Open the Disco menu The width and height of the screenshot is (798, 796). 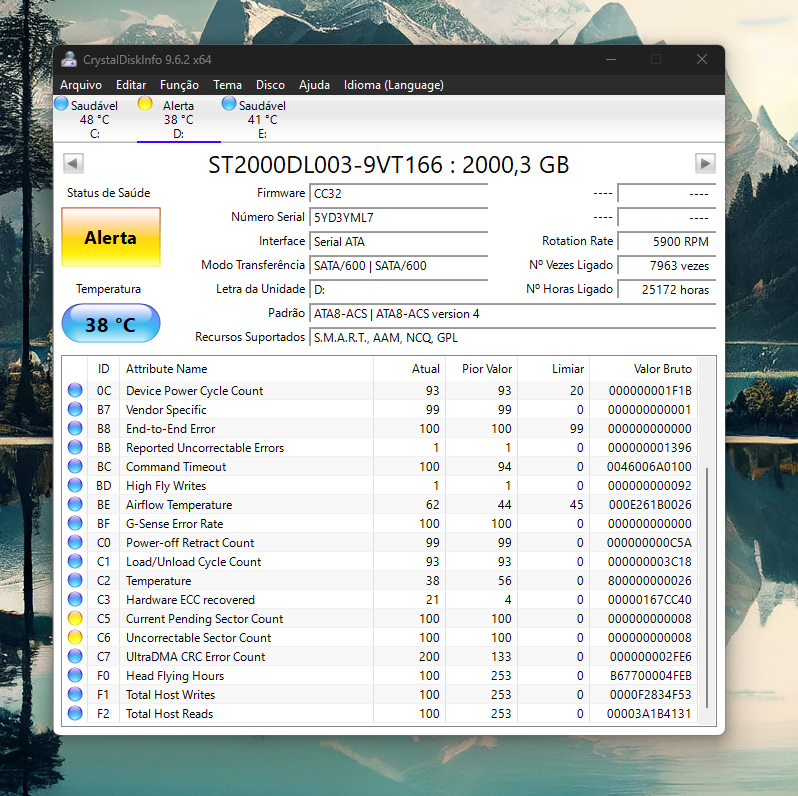pyautogui.click(x=270, y=85)
